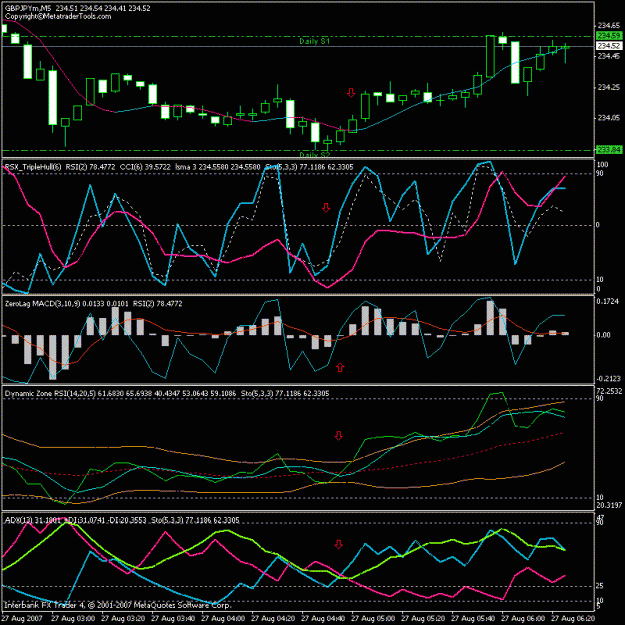This screenshot has height=625, width=625.
Task: Click the Copyright@MetatraderTools.com label
Action: pos(58,16)
